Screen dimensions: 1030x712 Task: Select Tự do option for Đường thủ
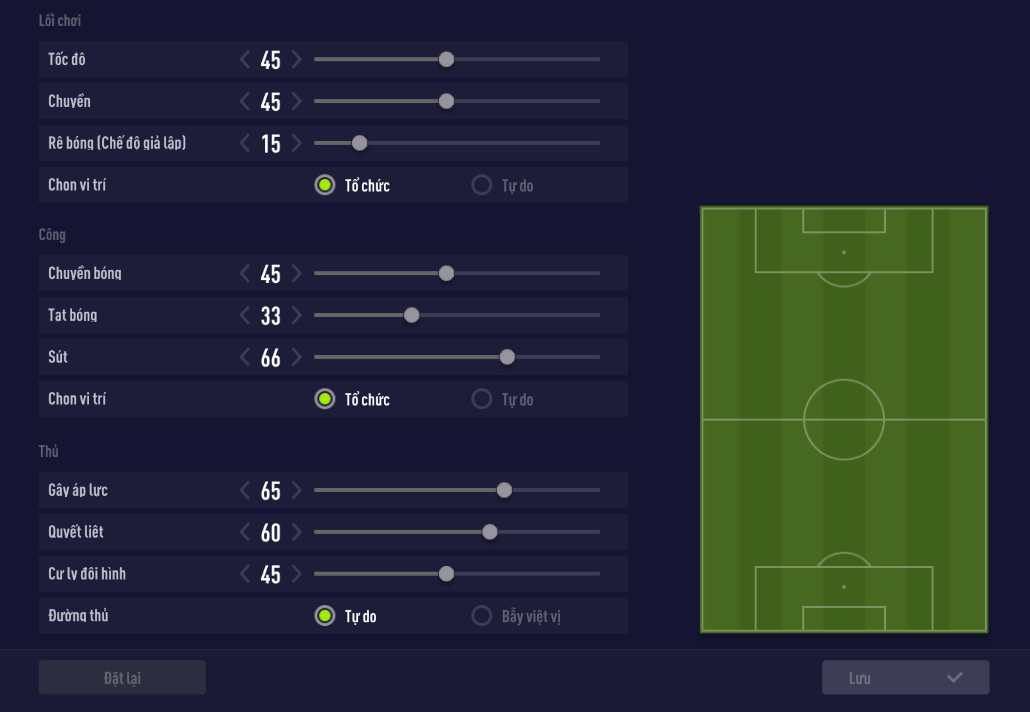click(325, 615)
